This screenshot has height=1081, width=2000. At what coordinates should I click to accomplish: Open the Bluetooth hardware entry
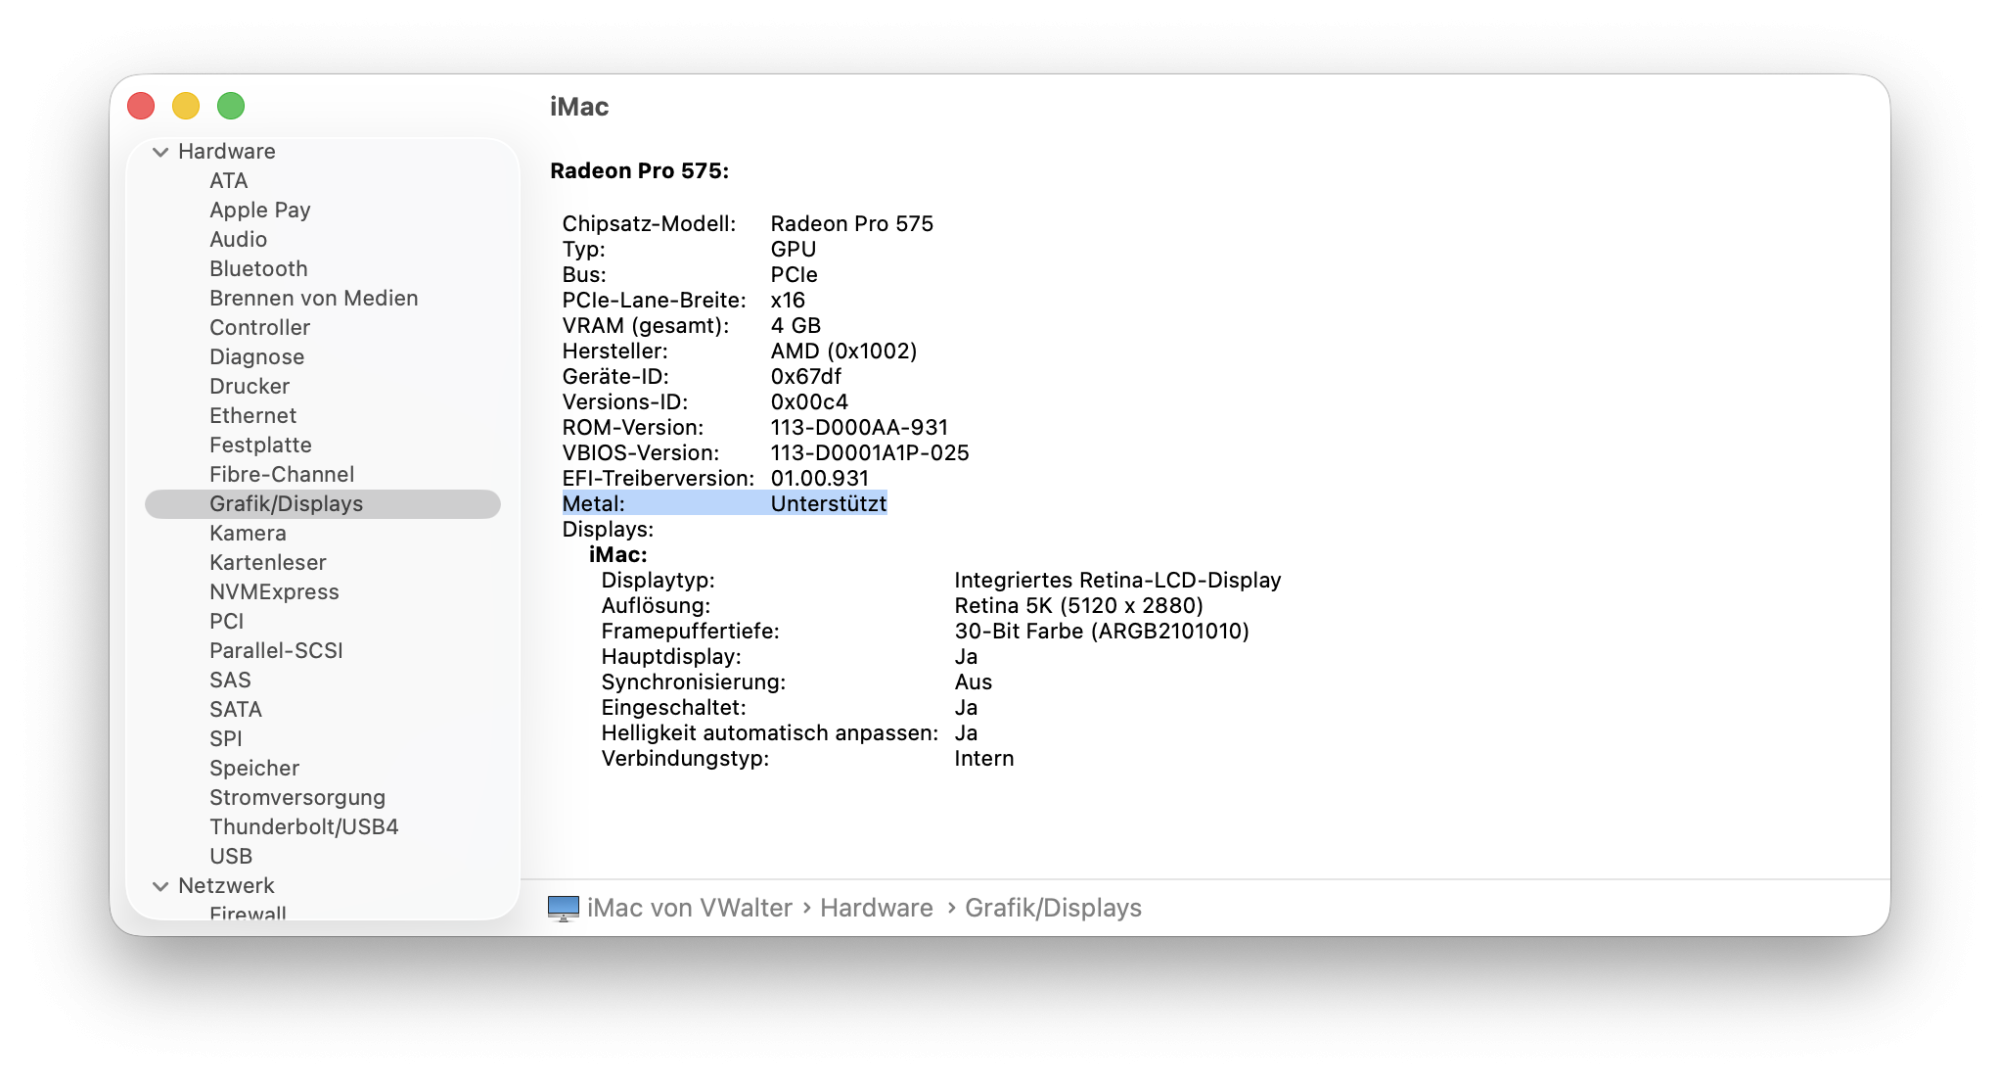coord(258,269)
